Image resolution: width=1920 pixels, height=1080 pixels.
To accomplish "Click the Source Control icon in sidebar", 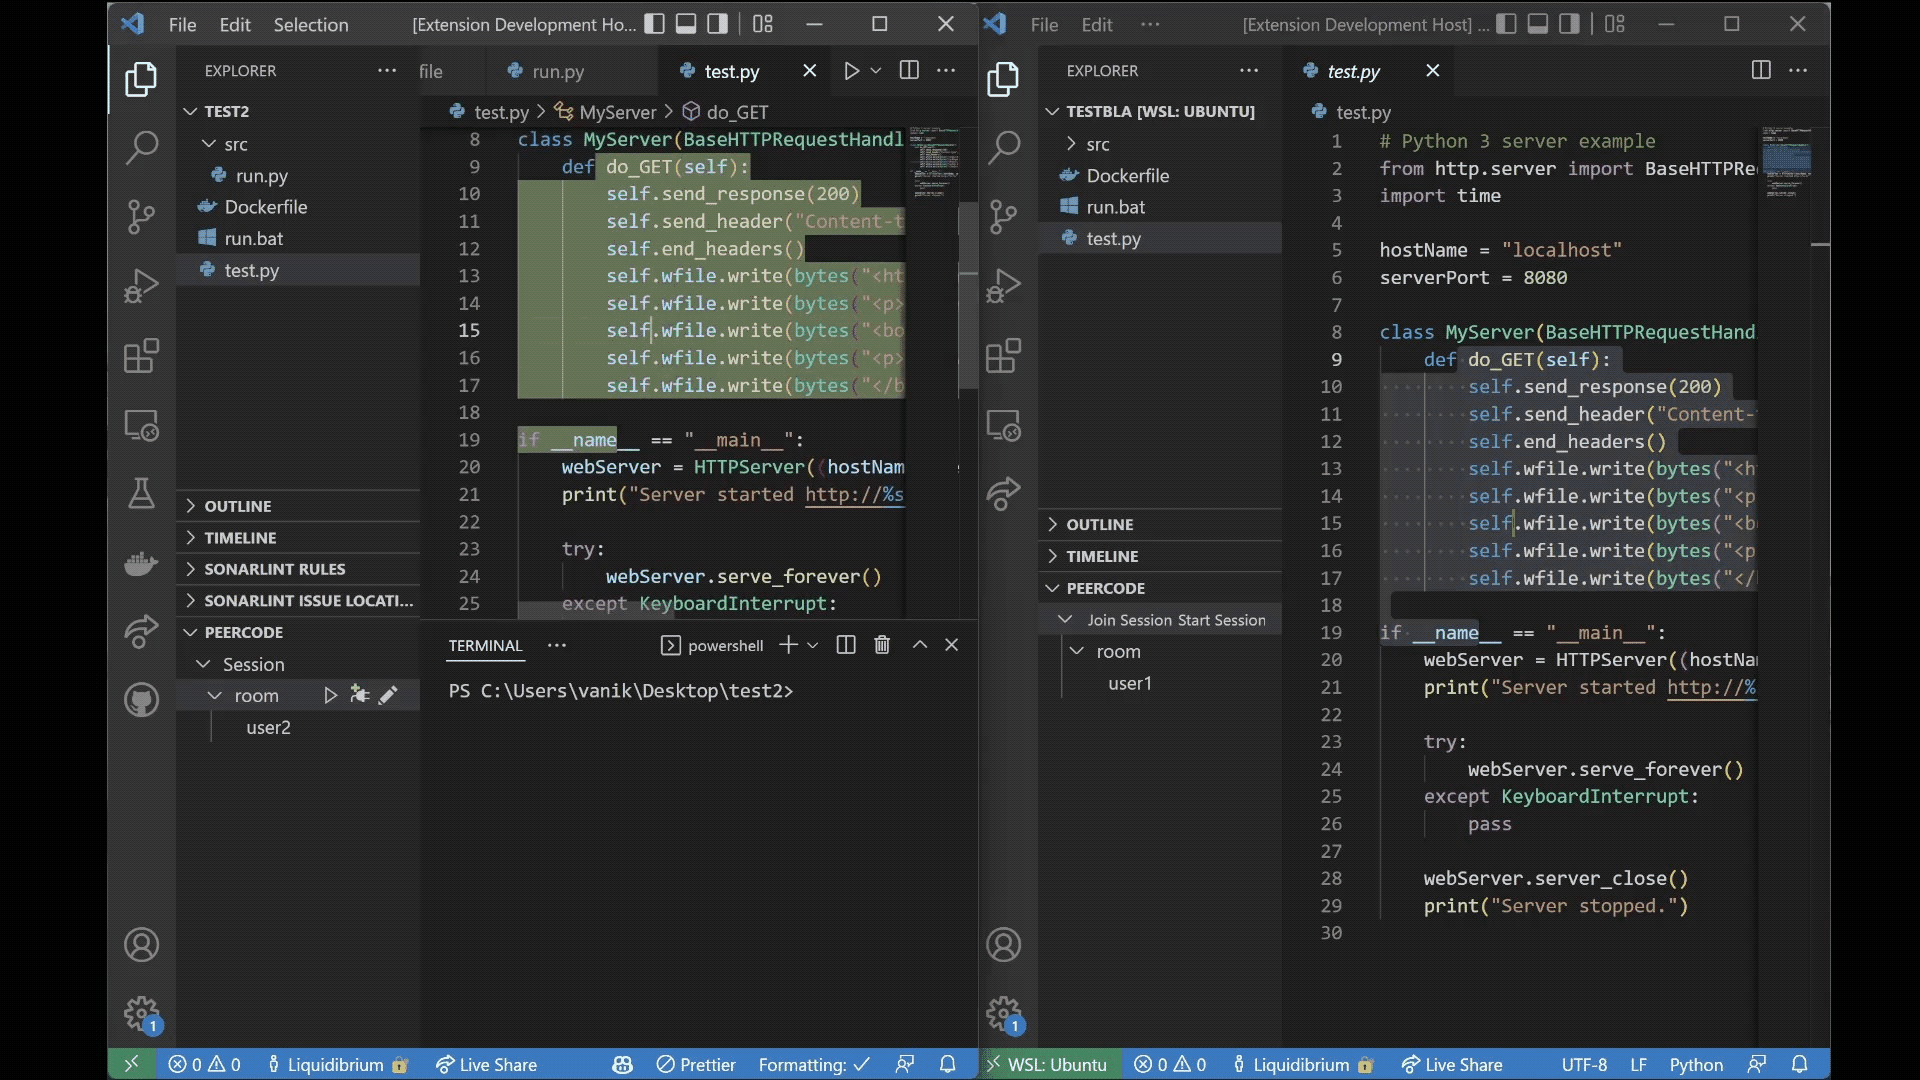I will [140, 215].
